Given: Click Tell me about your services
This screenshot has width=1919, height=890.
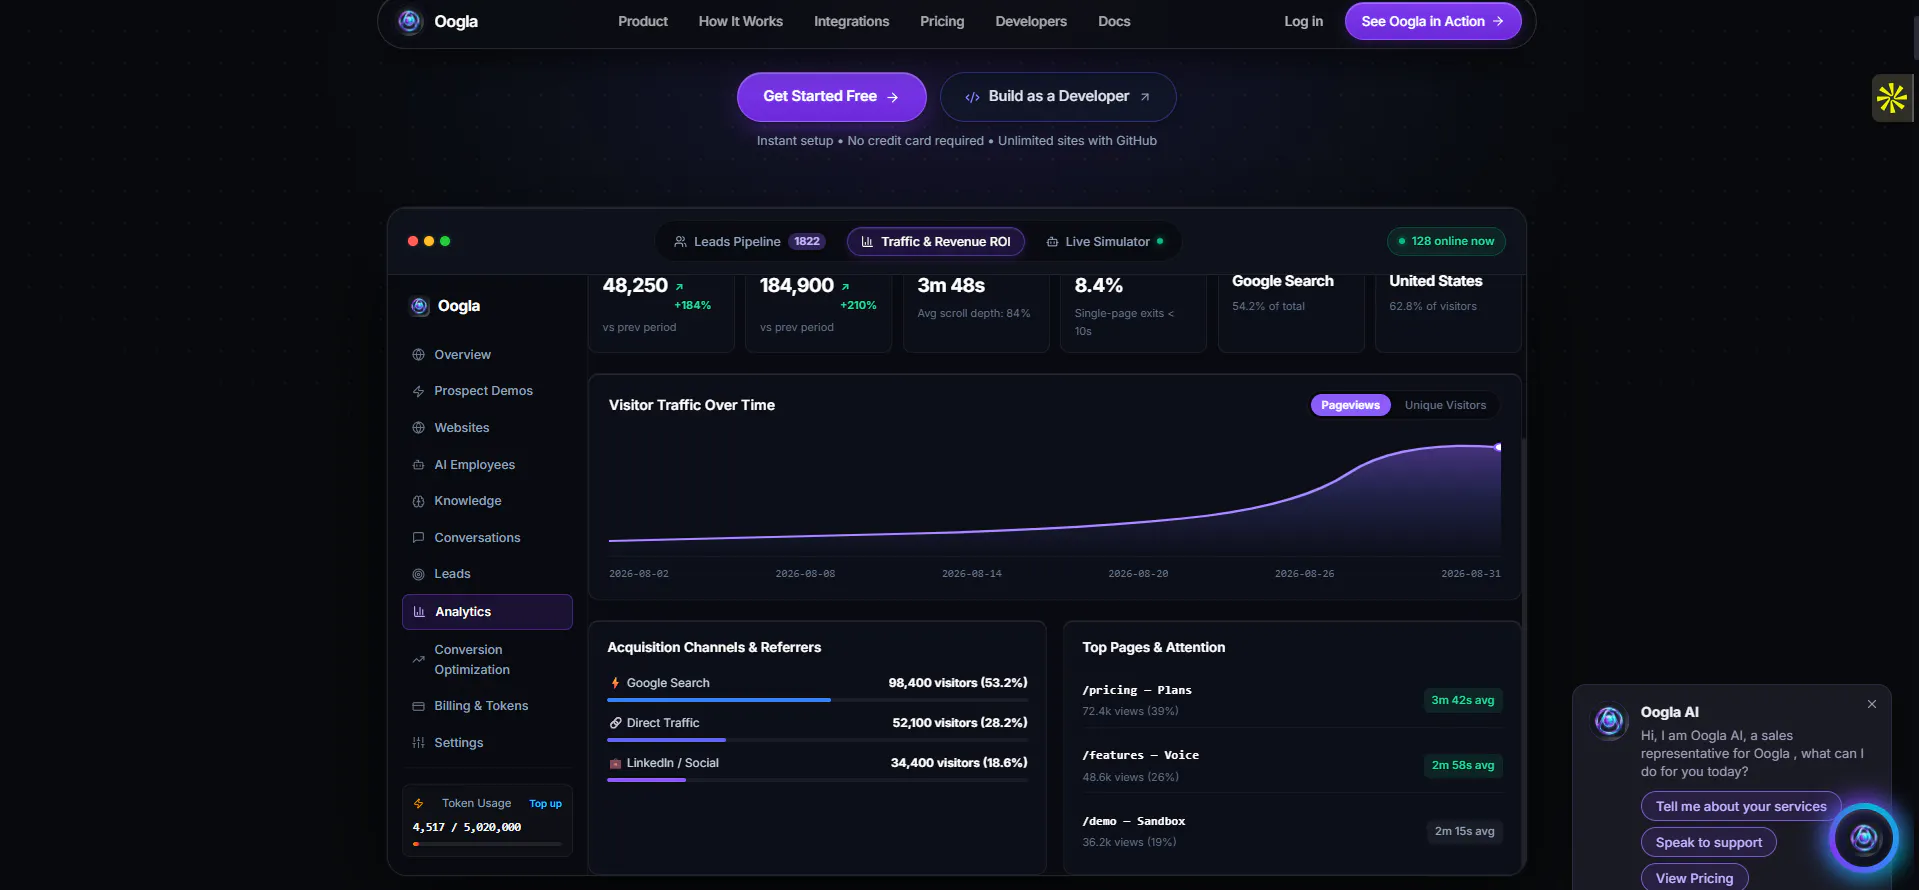Looking at the screenshot, I should [x=1740, y=806].
